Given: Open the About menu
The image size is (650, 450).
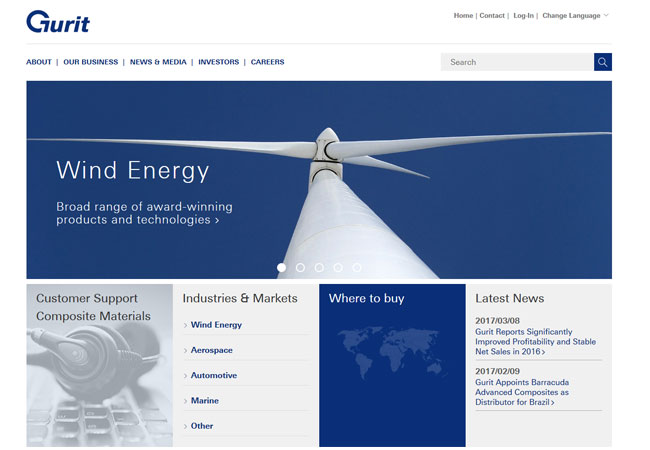Looking at the screenshot, I should click(39, 62).
